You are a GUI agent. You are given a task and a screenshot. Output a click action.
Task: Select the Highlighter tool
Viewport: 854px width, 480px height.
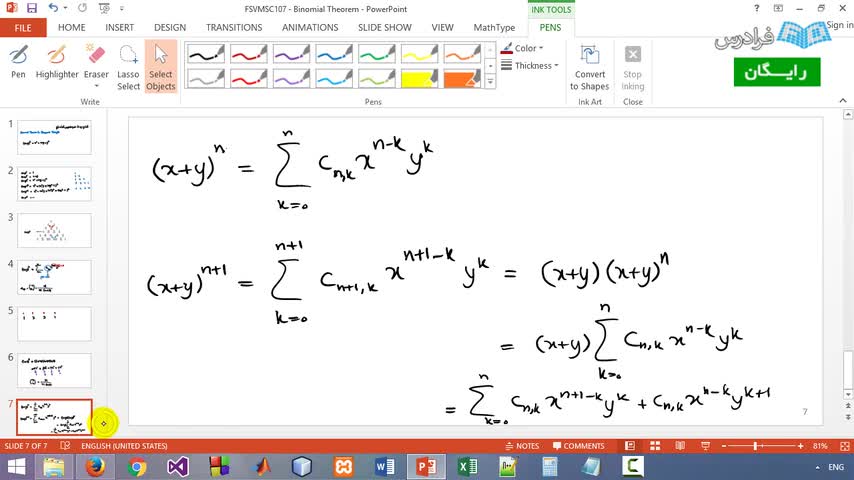click(x=57, y=62)
